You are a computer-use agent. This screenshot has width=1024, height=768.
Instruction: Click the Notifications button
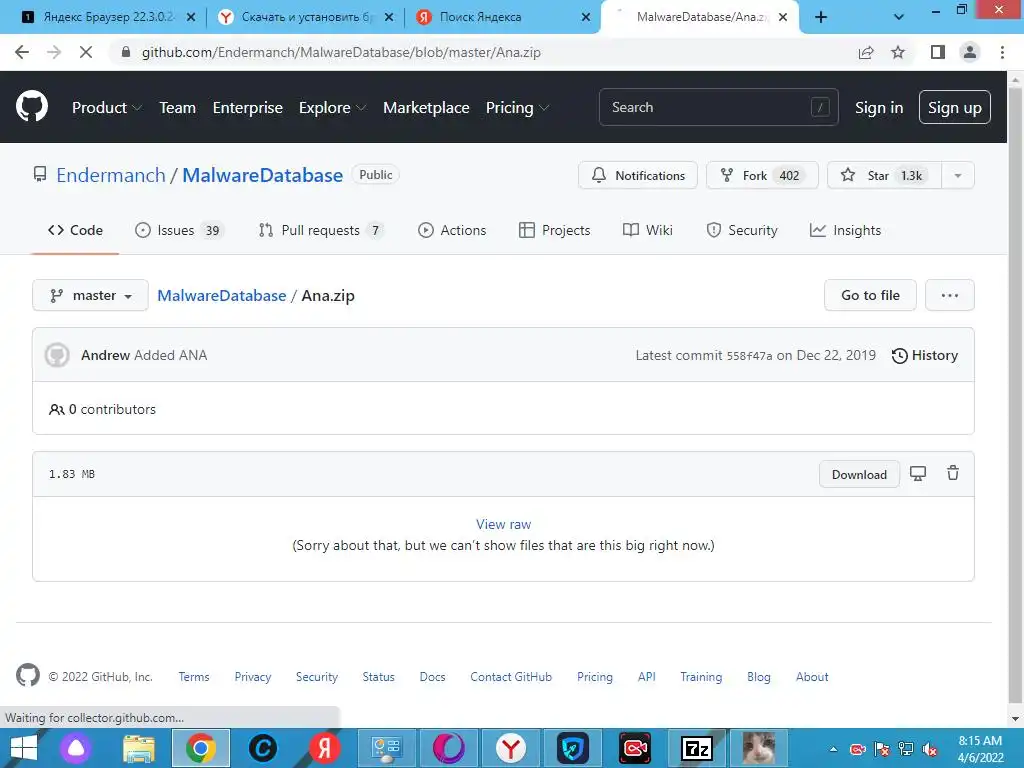click(x=637, y=175)
